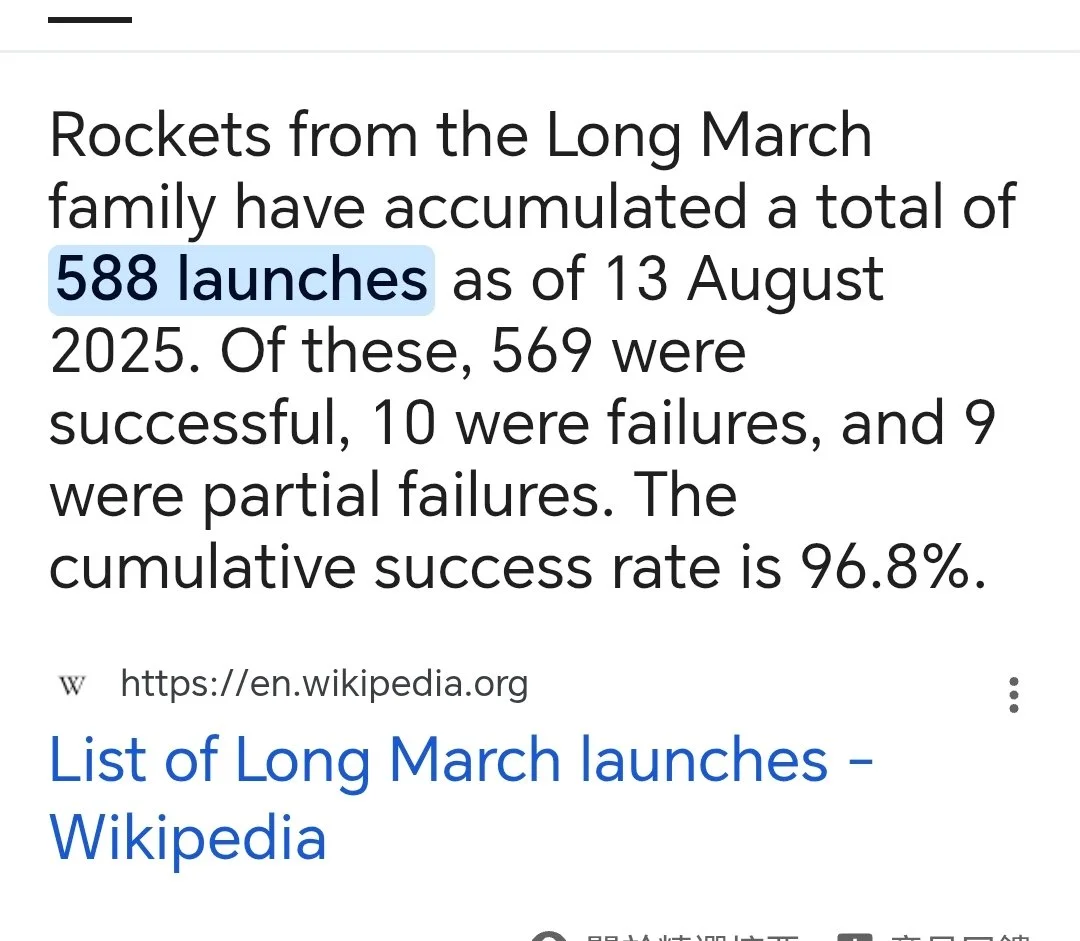Screen dimensions: 1080x941
Task: Click the highlighted "588 launches" text
Action: click(x=241, y=280)
